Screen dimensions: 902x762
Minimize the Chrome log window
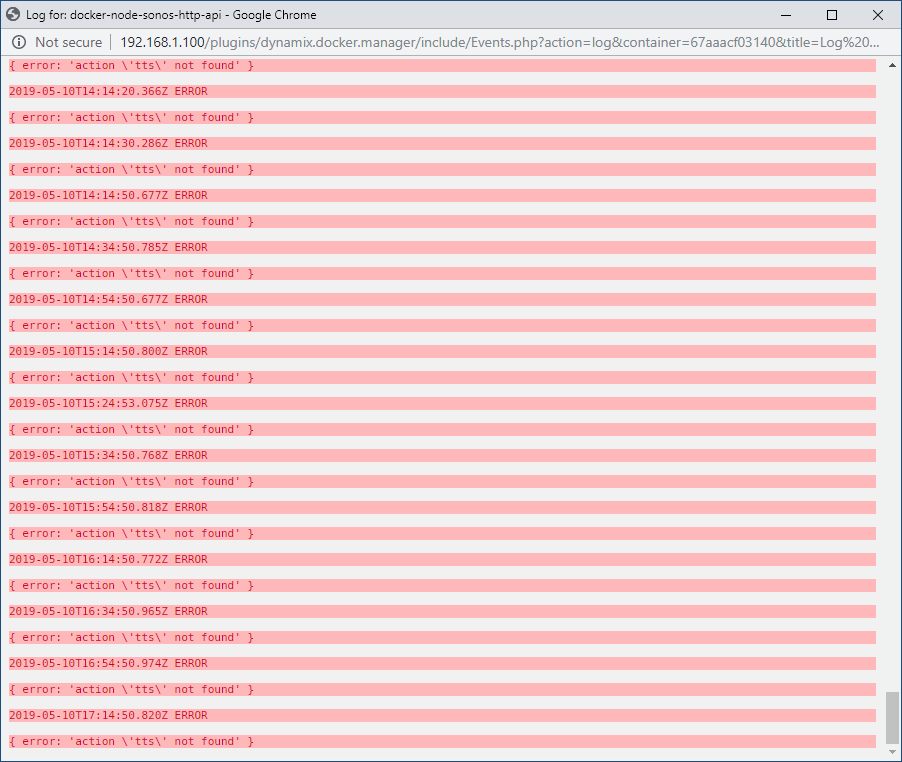(x=786, y=15)
